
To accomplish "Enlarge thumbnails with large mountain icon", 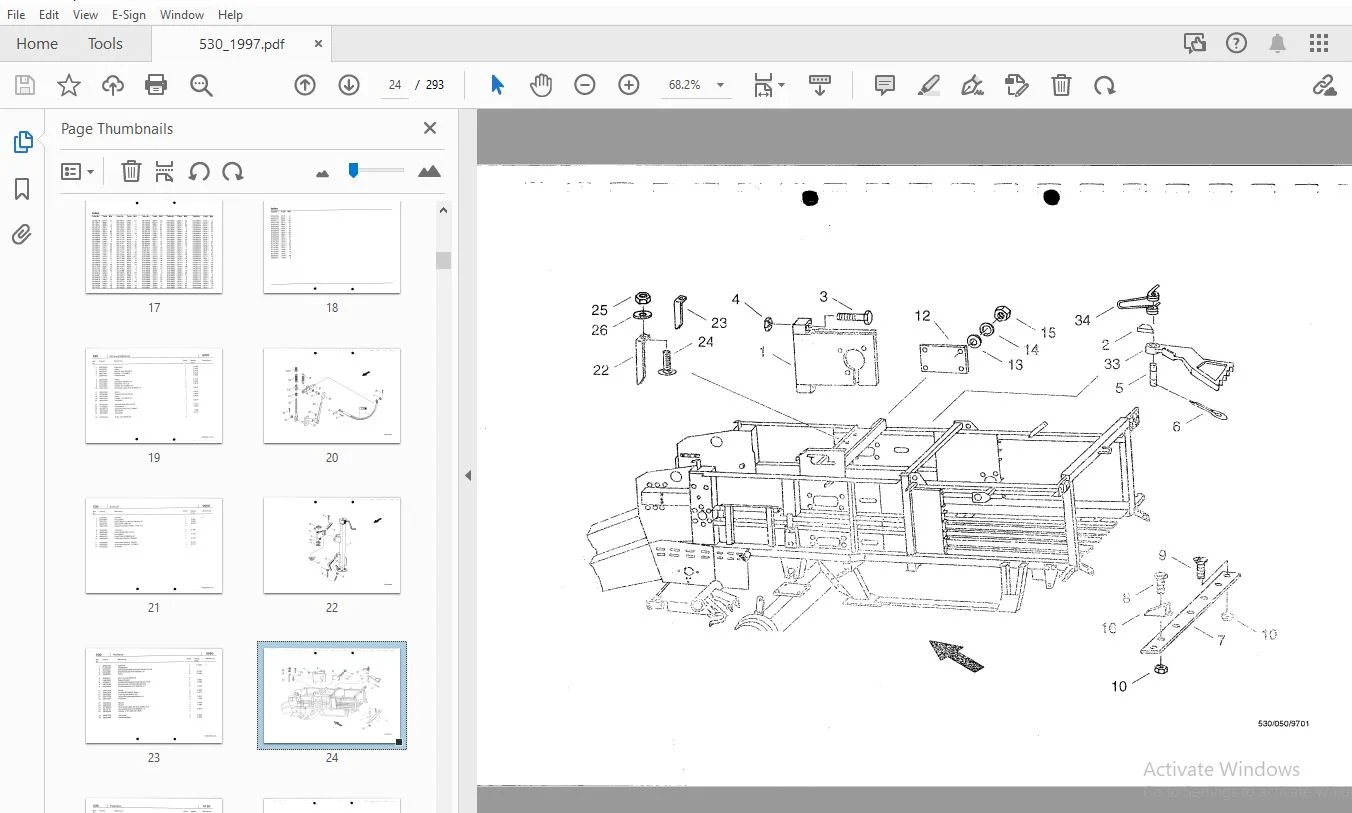I will [429, 171].
